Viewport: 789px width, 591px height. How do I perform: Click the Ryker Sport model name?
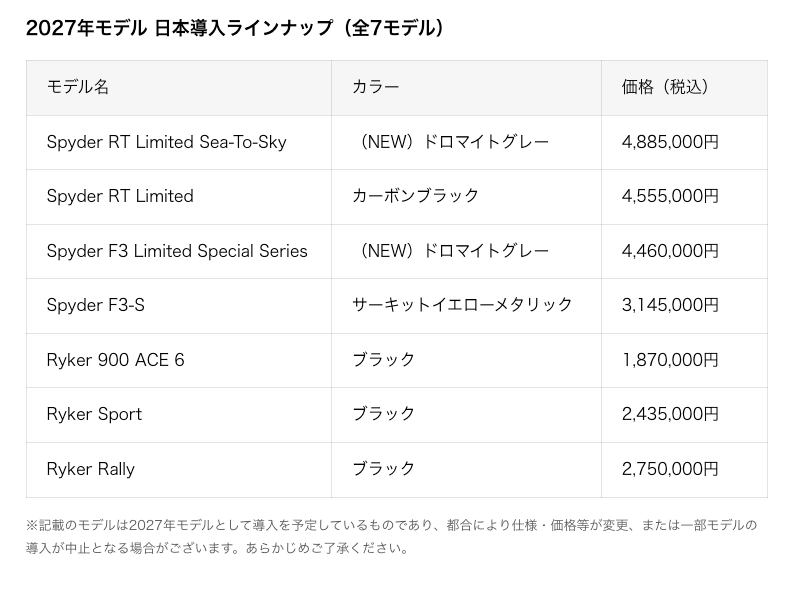(94, 414)
